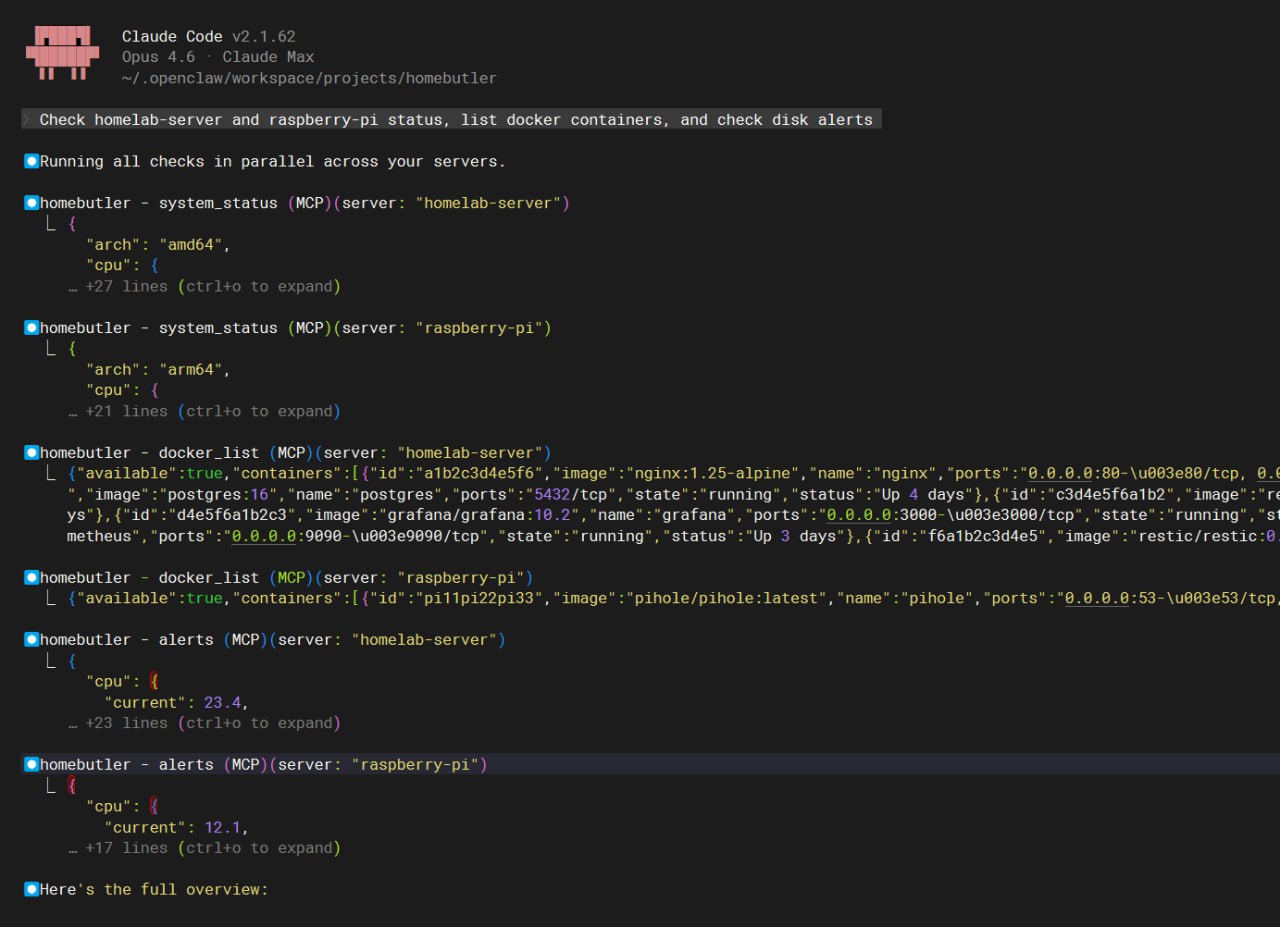Click the bullet beside docker_list homelab-server call
This screenshot has width=1280, height=927.
point(32,453)
